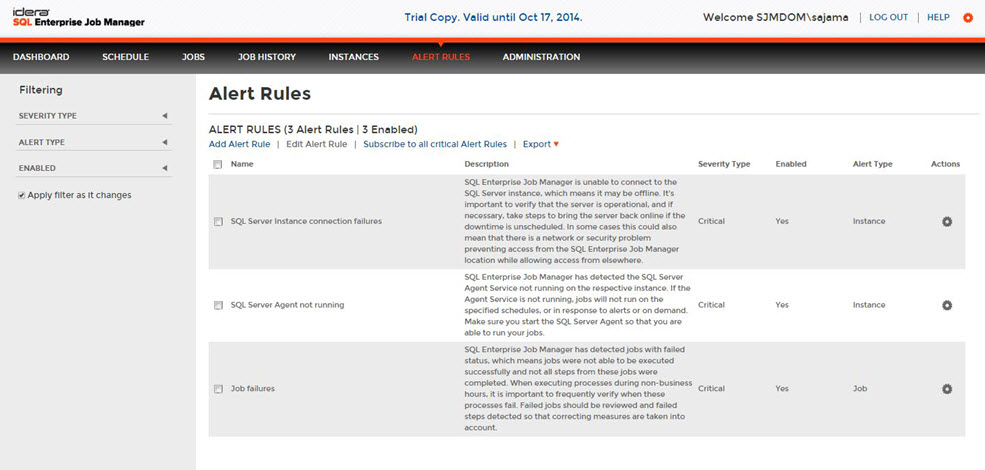Click the orange settings icon beside HELP
This screenshot has height=470, width=985.
pyautogui.click(x=967, y=18)
